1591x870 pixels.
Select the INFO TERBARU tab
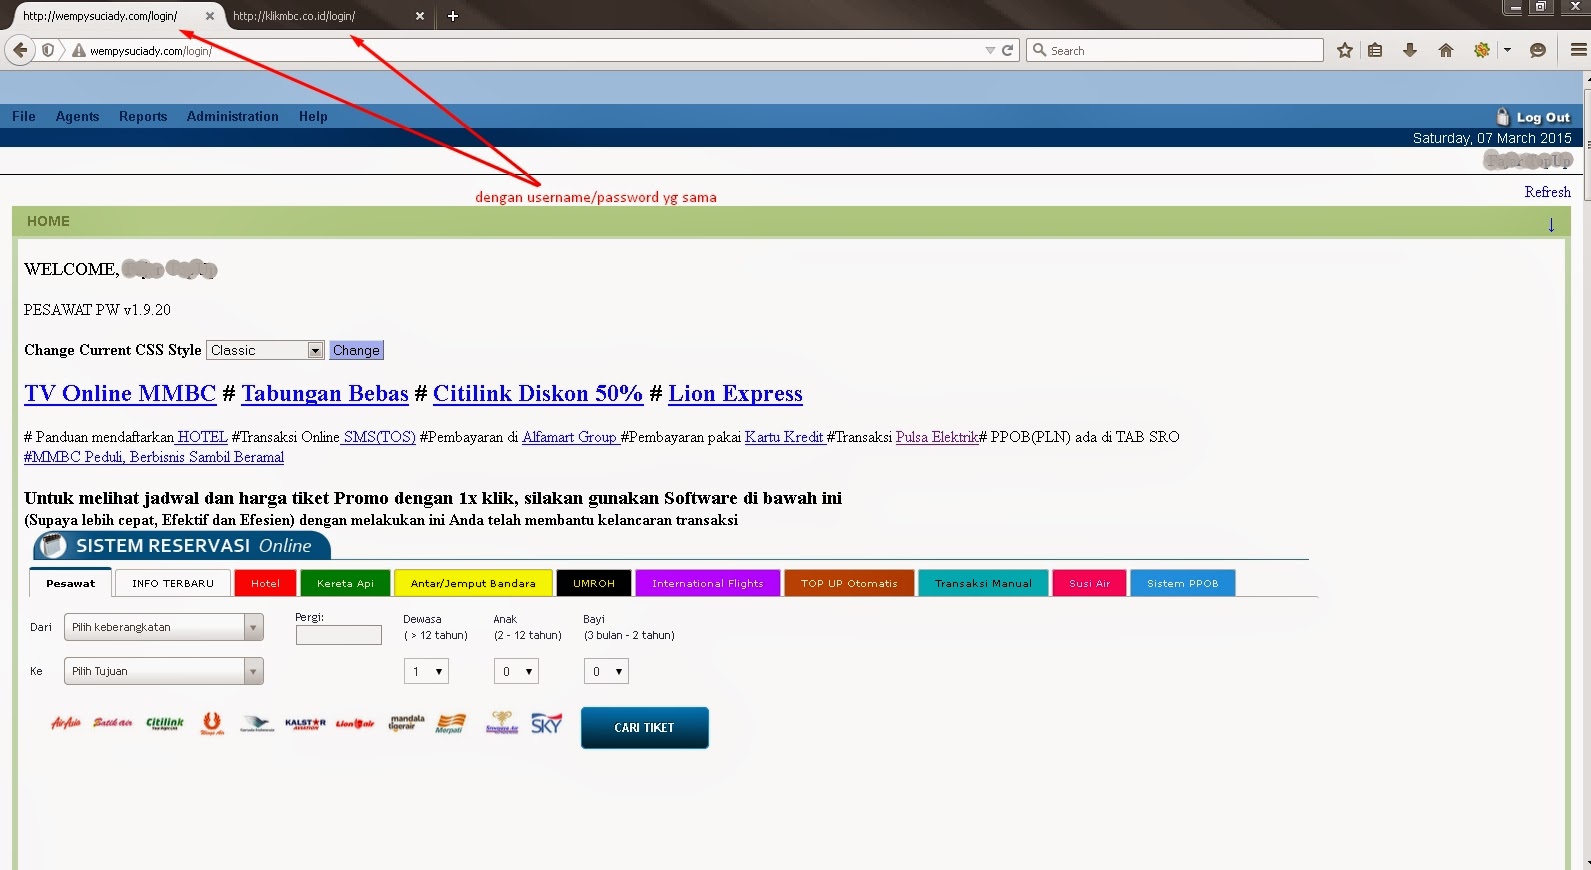[173, 583]
